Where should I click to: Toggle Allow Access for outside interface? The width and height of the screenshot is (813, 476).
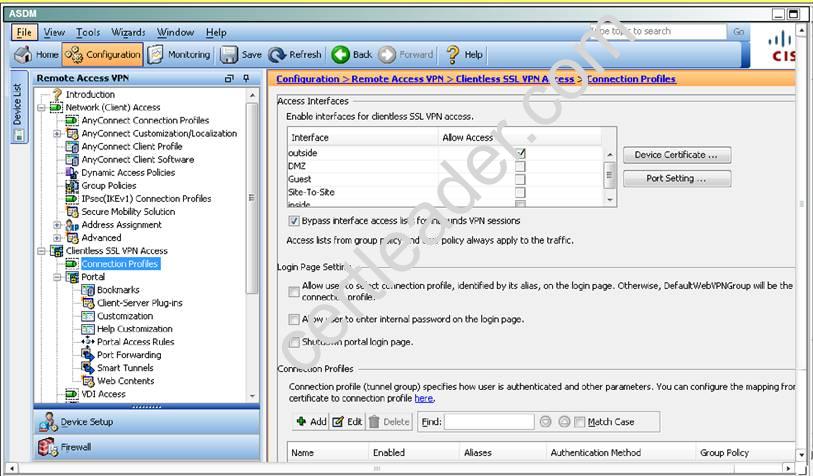click(x=520, y=153)
